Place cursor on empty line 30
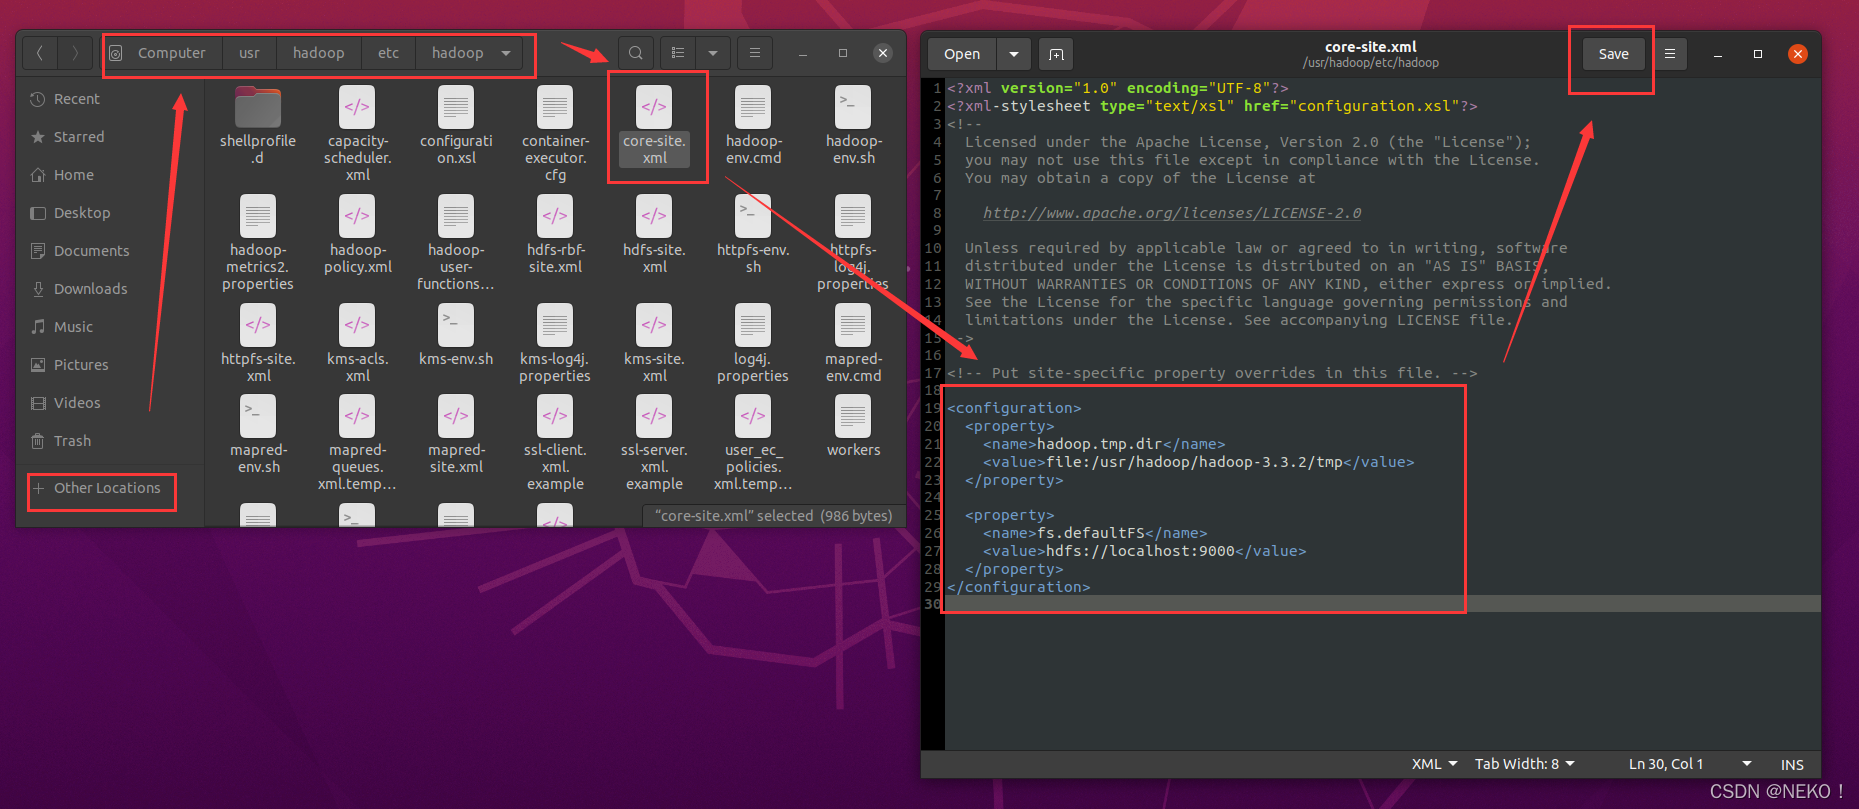 click(1382, 604)
